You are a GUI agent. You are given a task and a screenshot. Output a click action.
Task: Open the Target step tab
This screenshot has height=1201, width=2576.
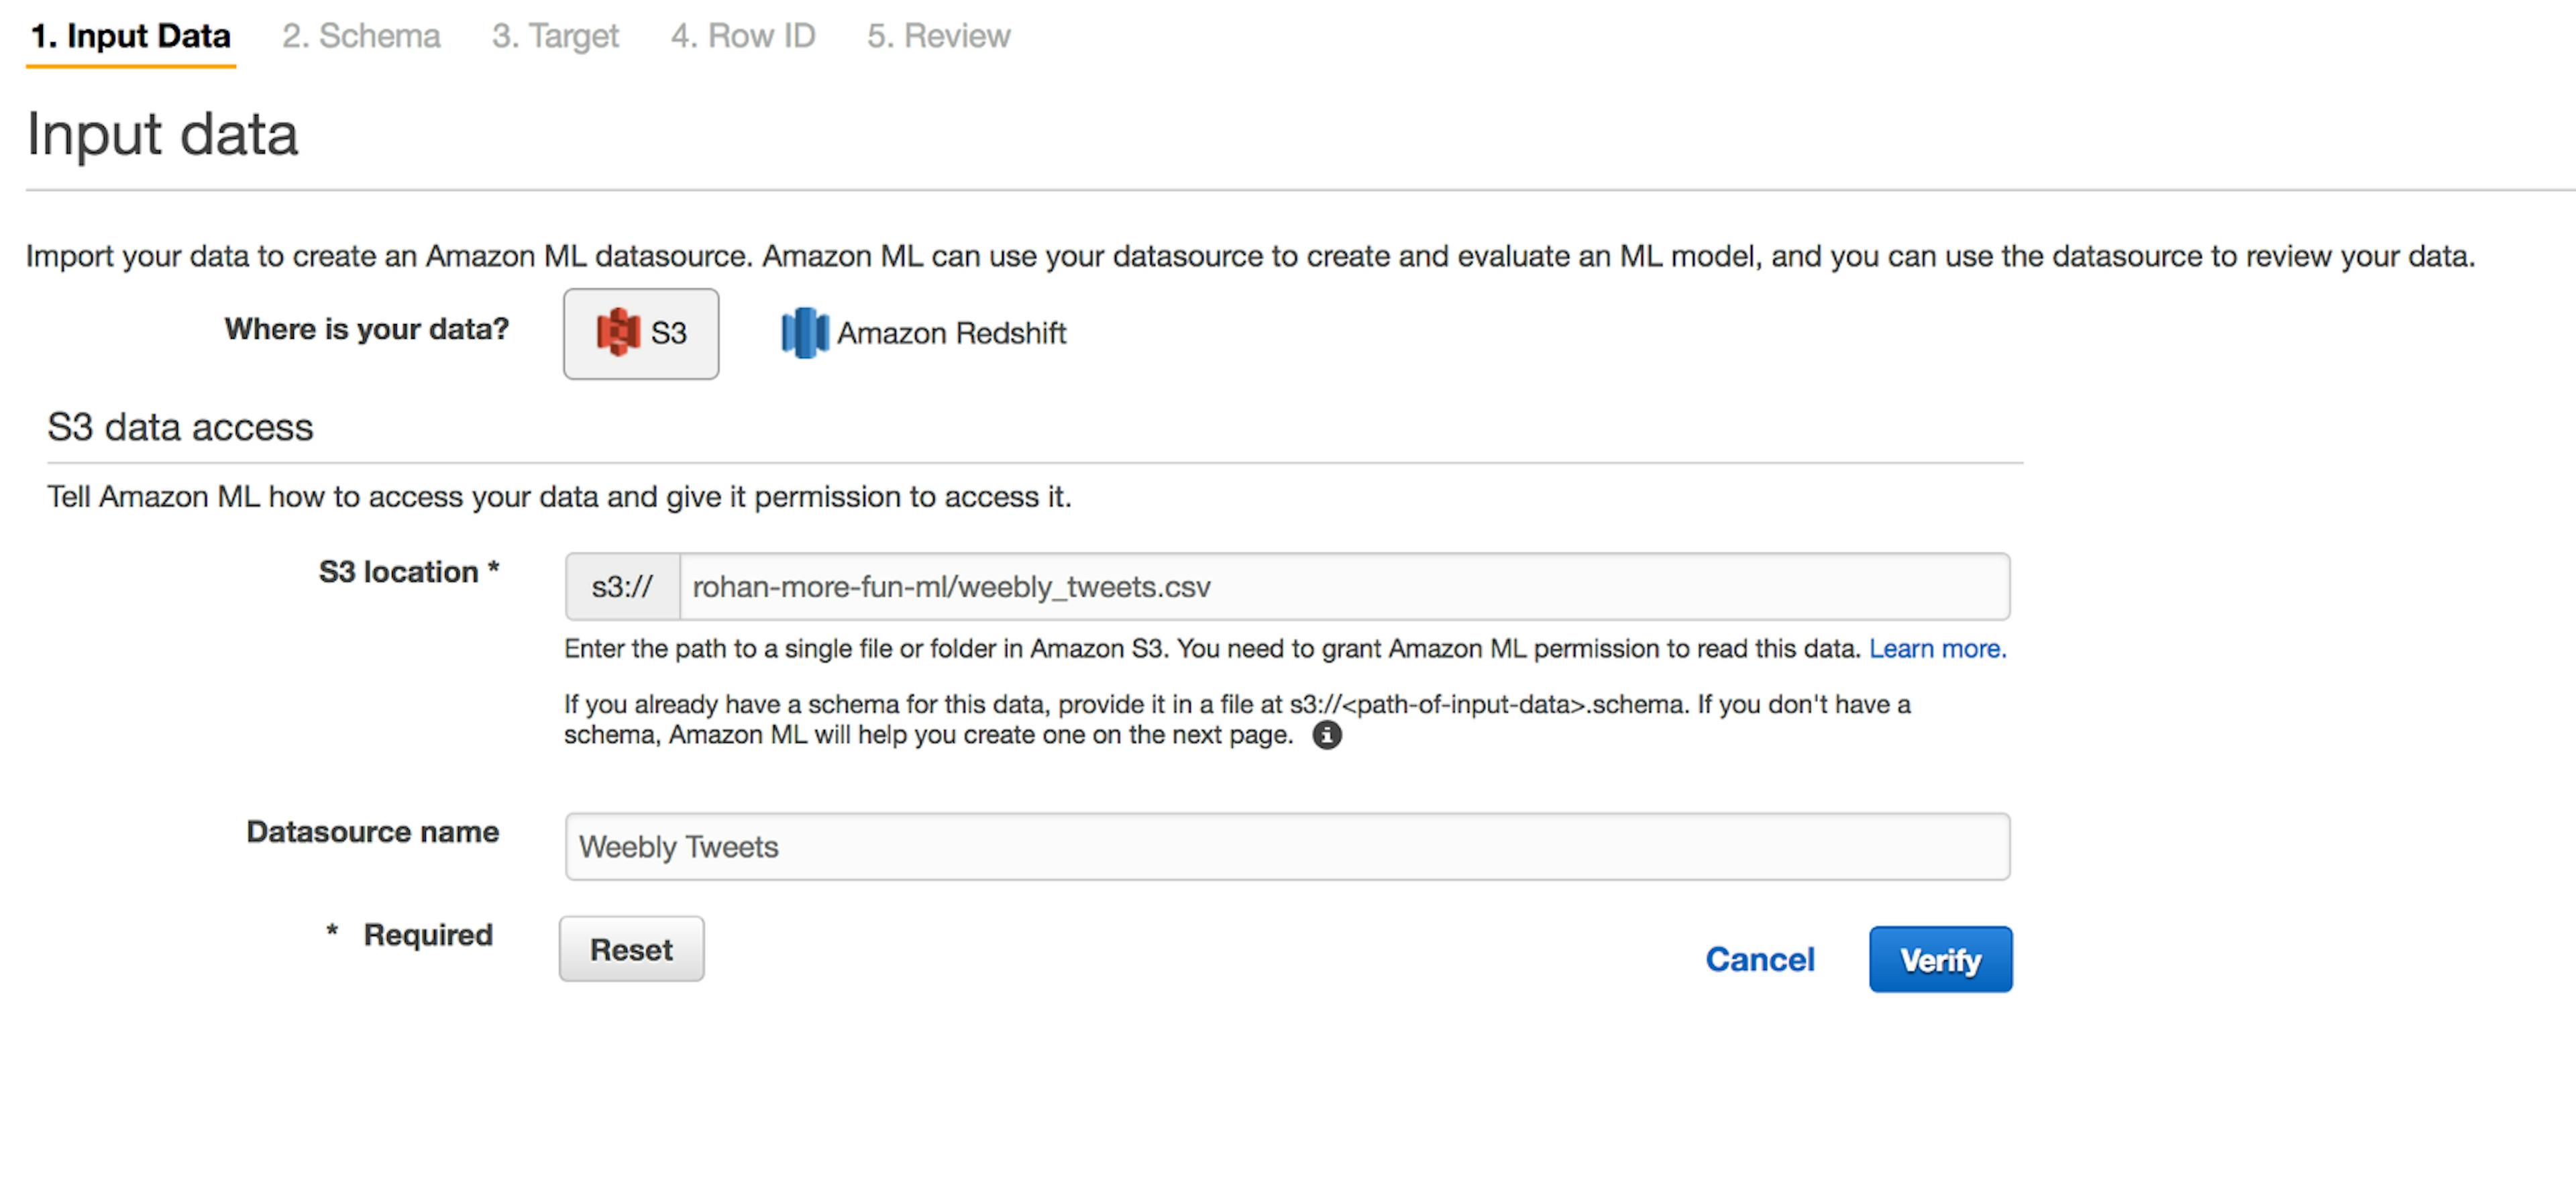555,36
